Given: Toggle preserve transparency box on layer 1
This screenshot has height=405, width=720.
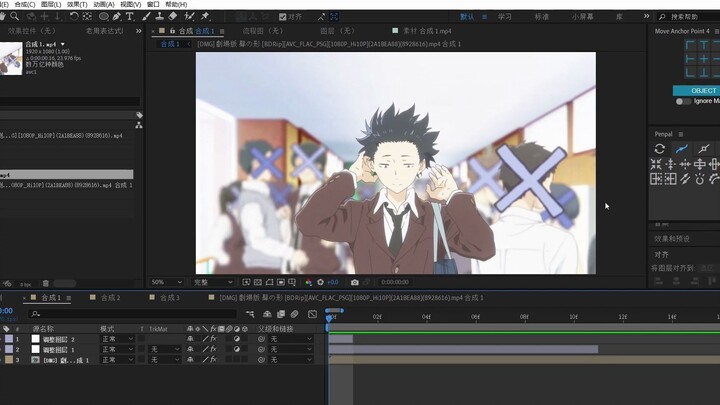Looking at the screenshot, I should (x=141, y=339).
